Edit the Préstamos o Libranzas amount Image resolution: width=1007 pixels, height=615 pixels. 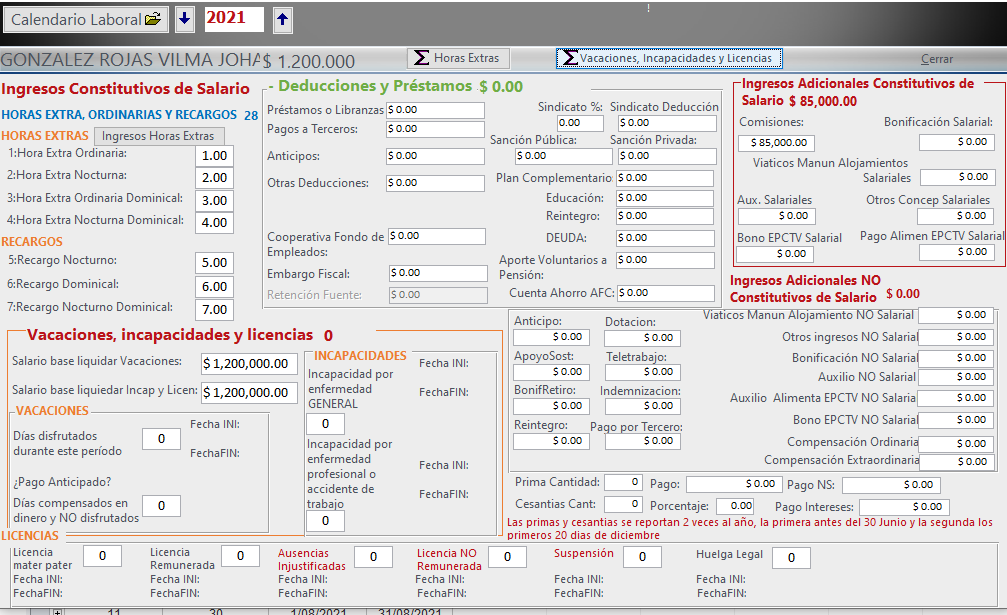tap(435, 110)
